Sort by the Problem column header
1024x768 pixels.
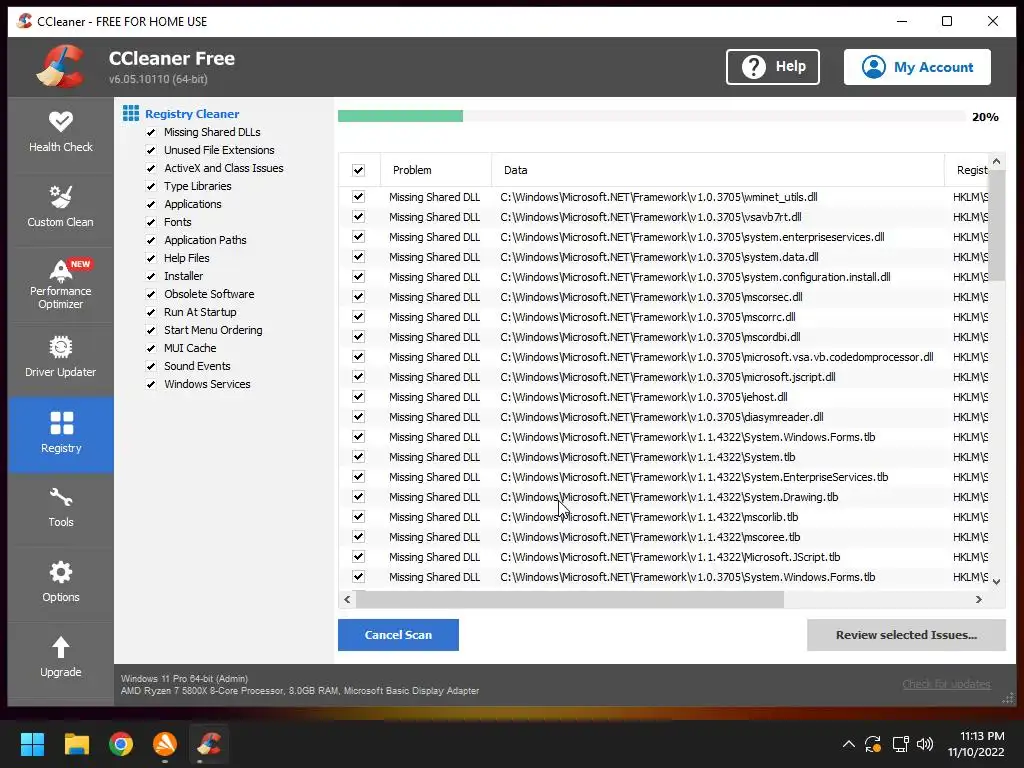436,170
